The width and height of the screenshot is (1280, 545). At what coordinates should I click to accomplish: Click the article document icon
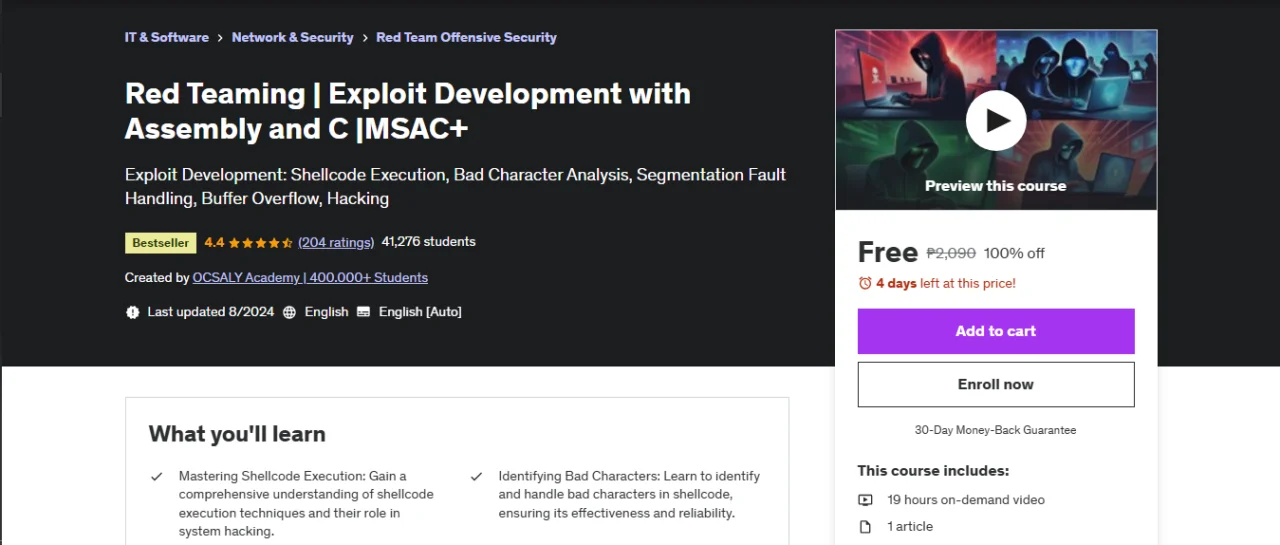tap(866, 526)
